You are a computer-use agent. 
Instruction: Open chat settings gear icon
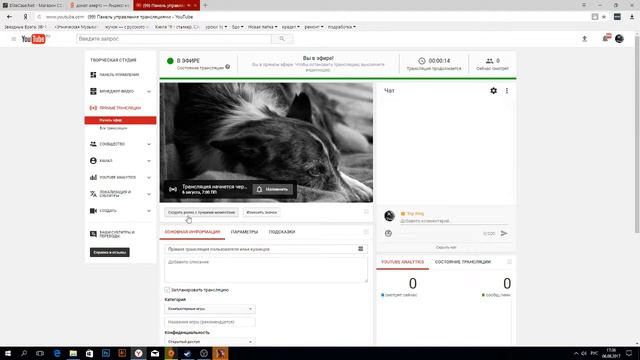coord(493,91)
